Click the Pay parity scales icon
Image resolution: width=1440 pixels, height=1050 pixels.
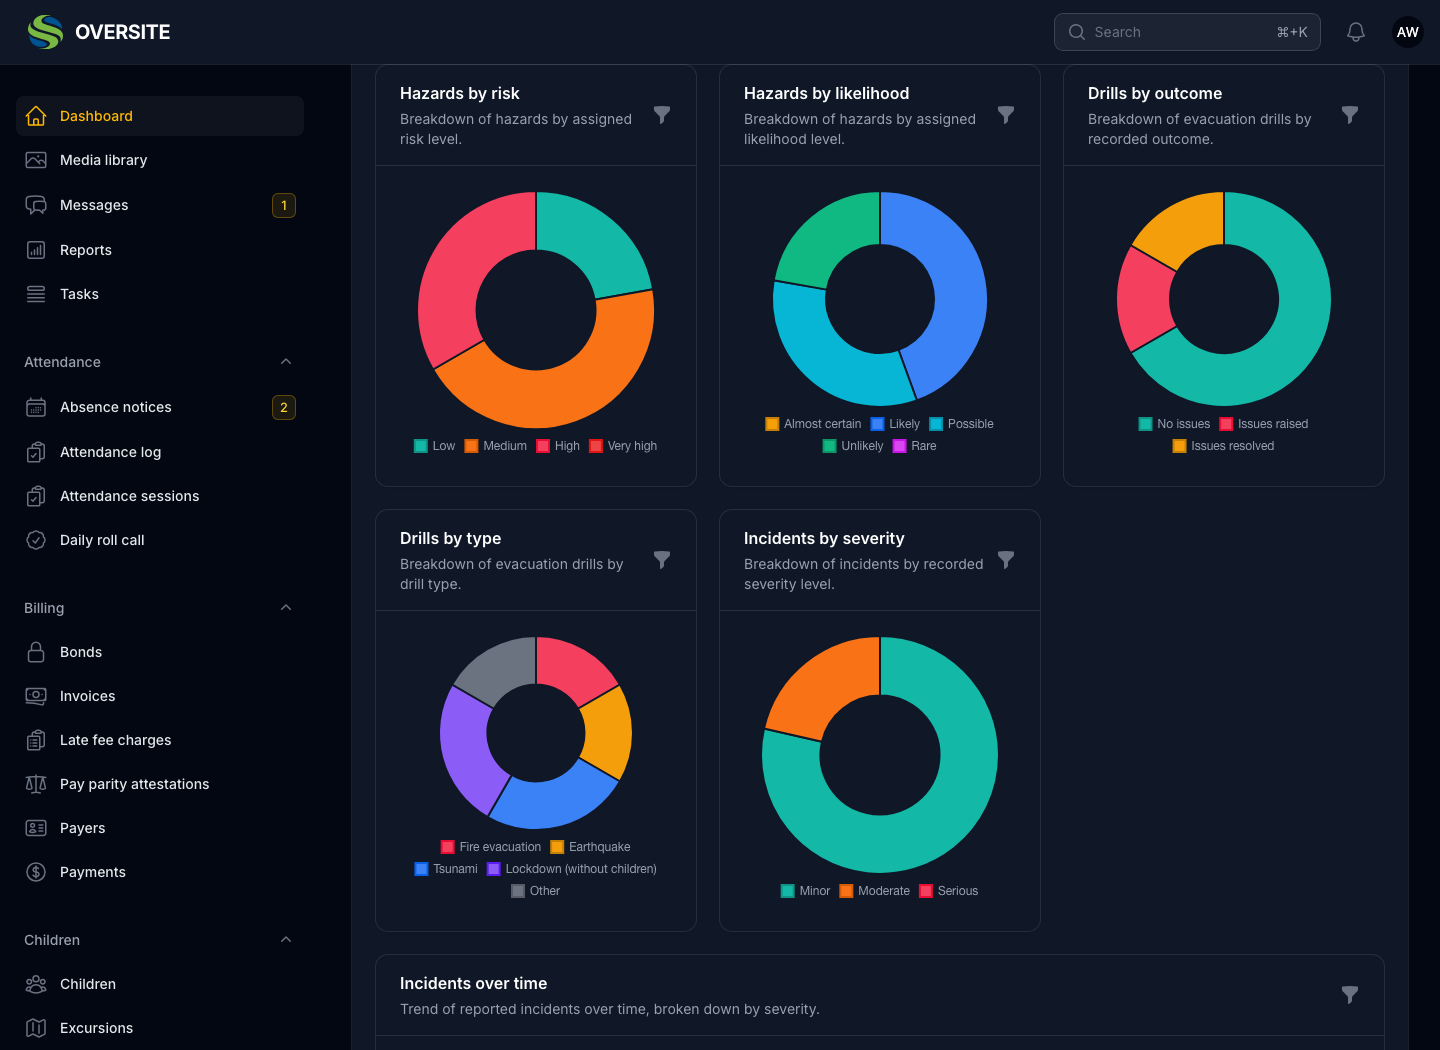[x=36, y=784]
